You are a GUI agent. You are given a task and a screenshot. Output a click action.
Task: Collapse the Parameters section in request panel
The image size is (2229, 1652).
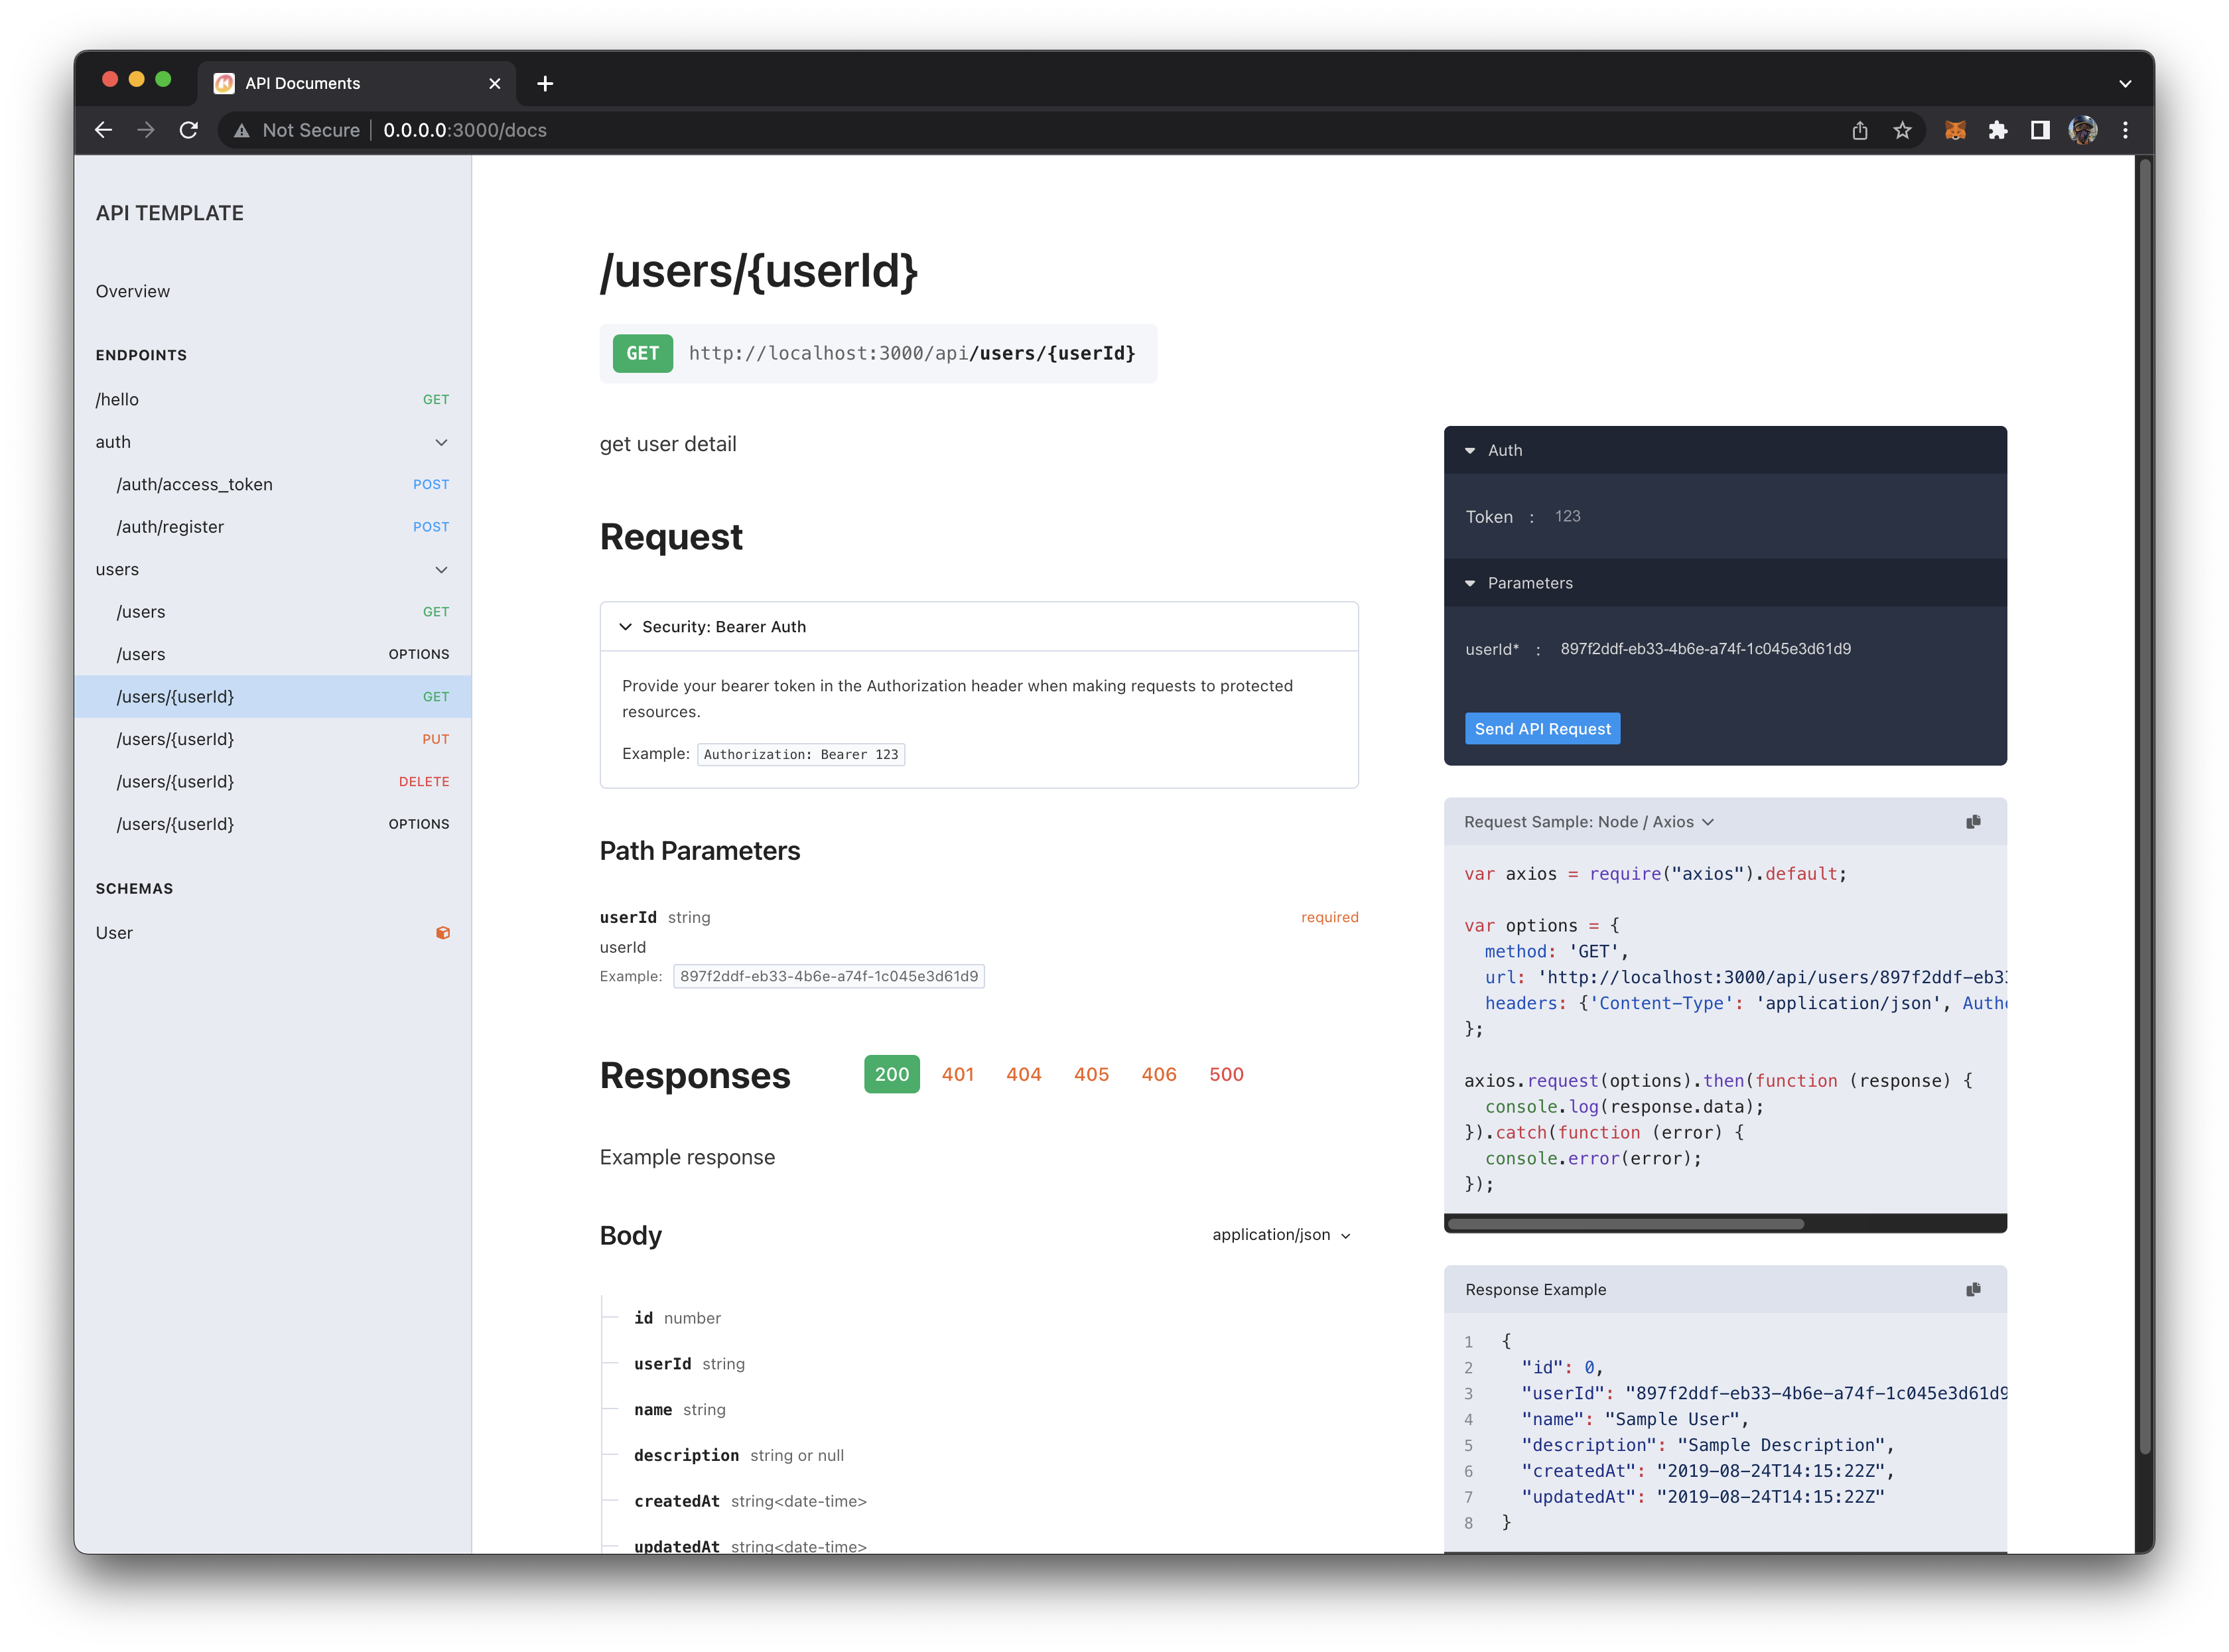pos(1469,583)
